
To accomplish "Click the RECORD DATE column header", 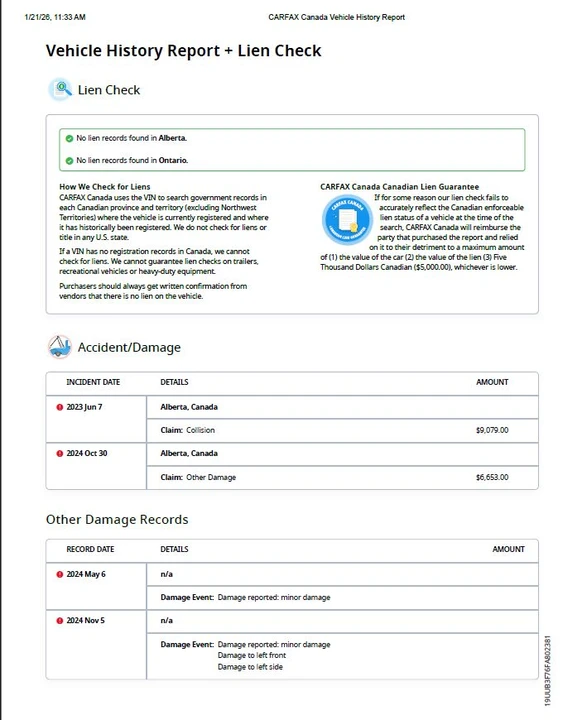I will [x=90, y=549].
